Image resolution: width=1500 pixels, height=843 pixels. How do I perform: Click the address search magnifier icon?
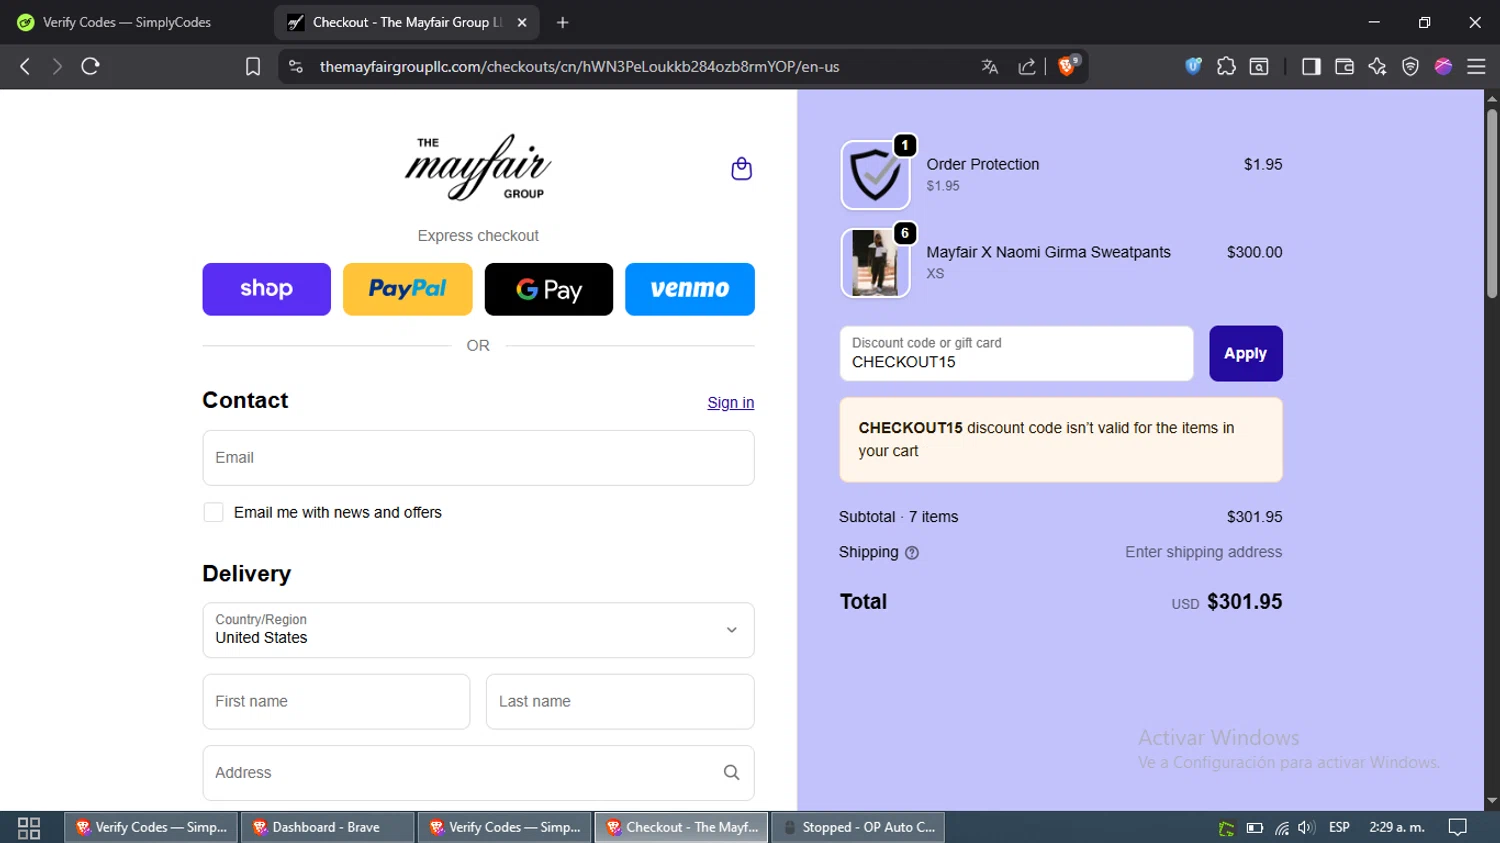[731, 772]
